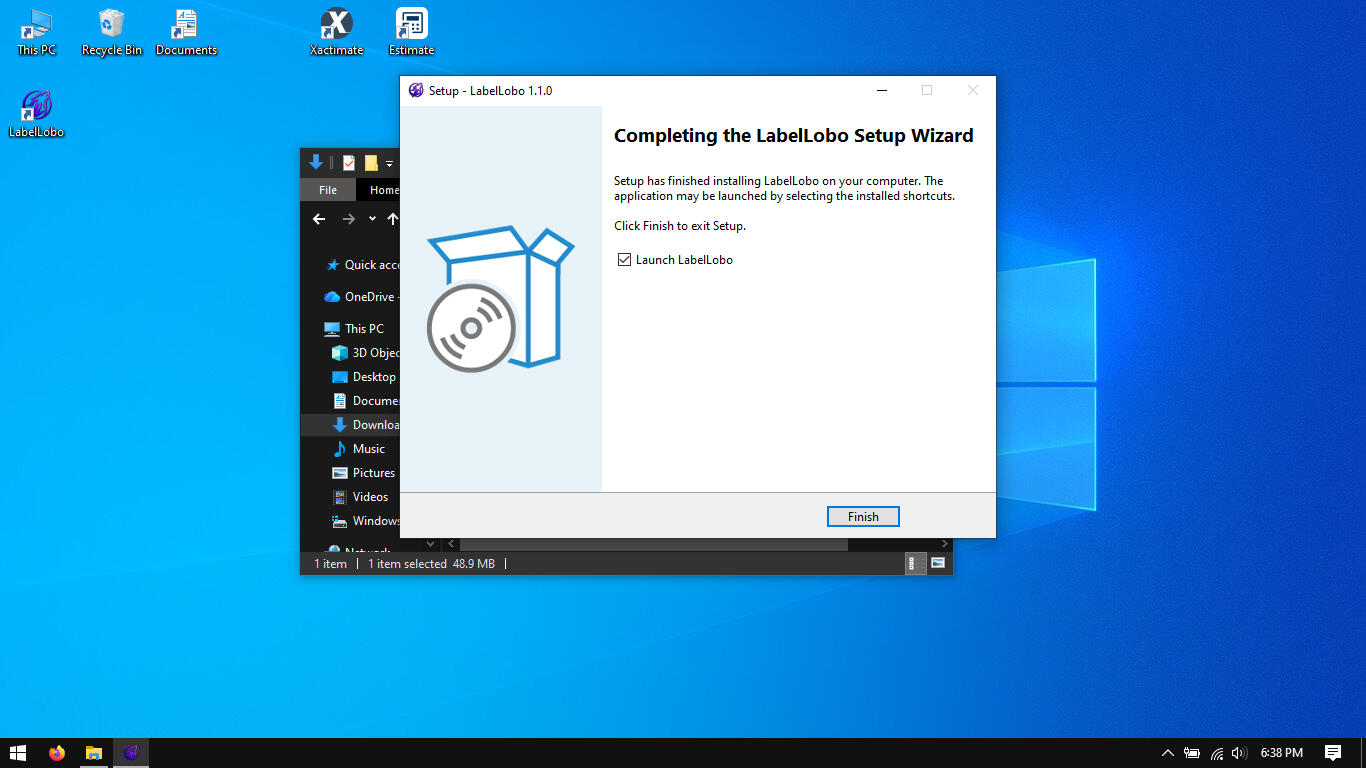
Task: Click the Finish button
Action: pos(863,517)
